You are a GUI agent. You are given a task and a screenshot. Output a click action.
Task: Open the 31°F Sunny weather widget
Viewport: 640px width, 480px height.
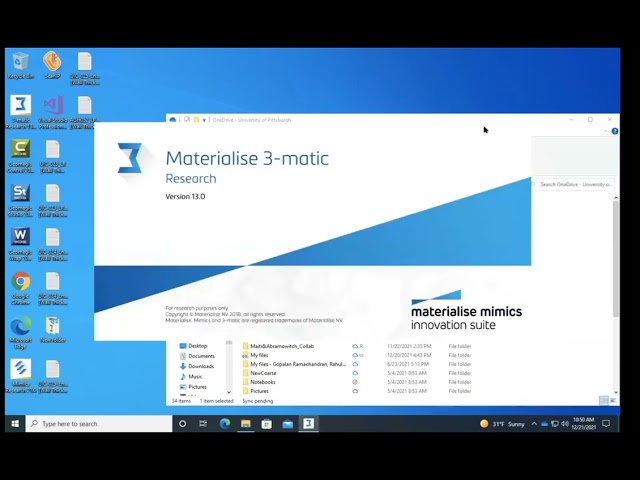[502, 424]
